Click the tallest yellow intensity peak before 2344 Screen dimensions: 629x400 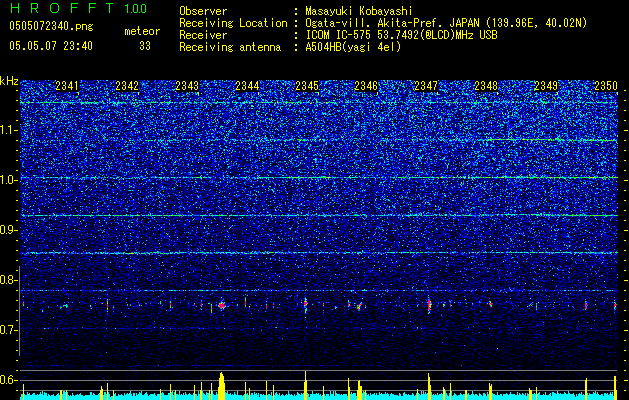tap(221, 386)
